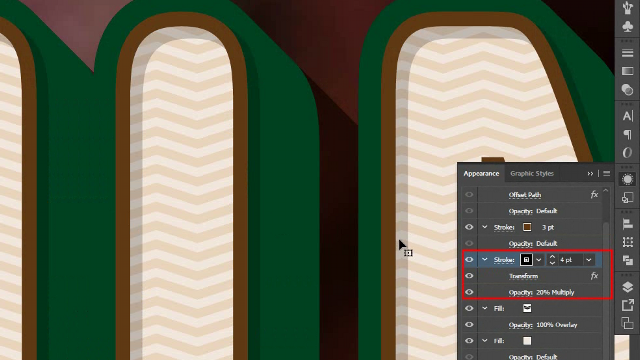Toggle visibility of 3 pt Stroke

[x=469, y=227]
